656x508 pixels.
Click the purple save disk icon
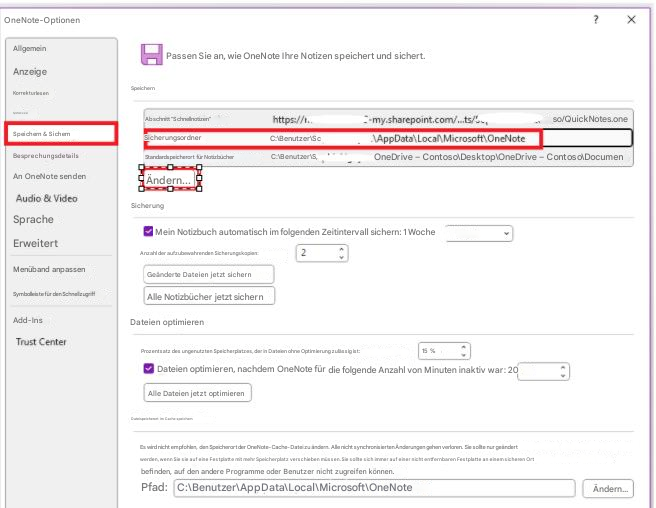coord(151,54)
